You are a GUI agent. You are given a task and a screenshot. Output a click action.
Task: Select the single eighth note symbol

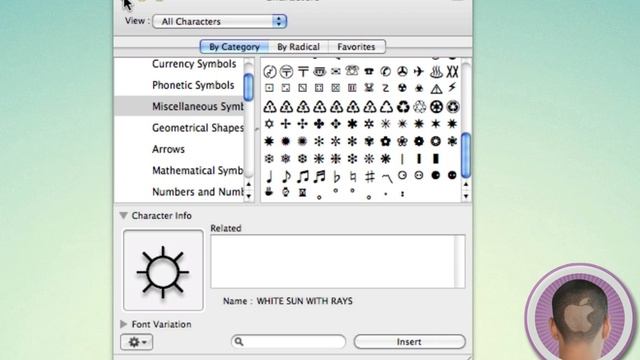[286, 177]
